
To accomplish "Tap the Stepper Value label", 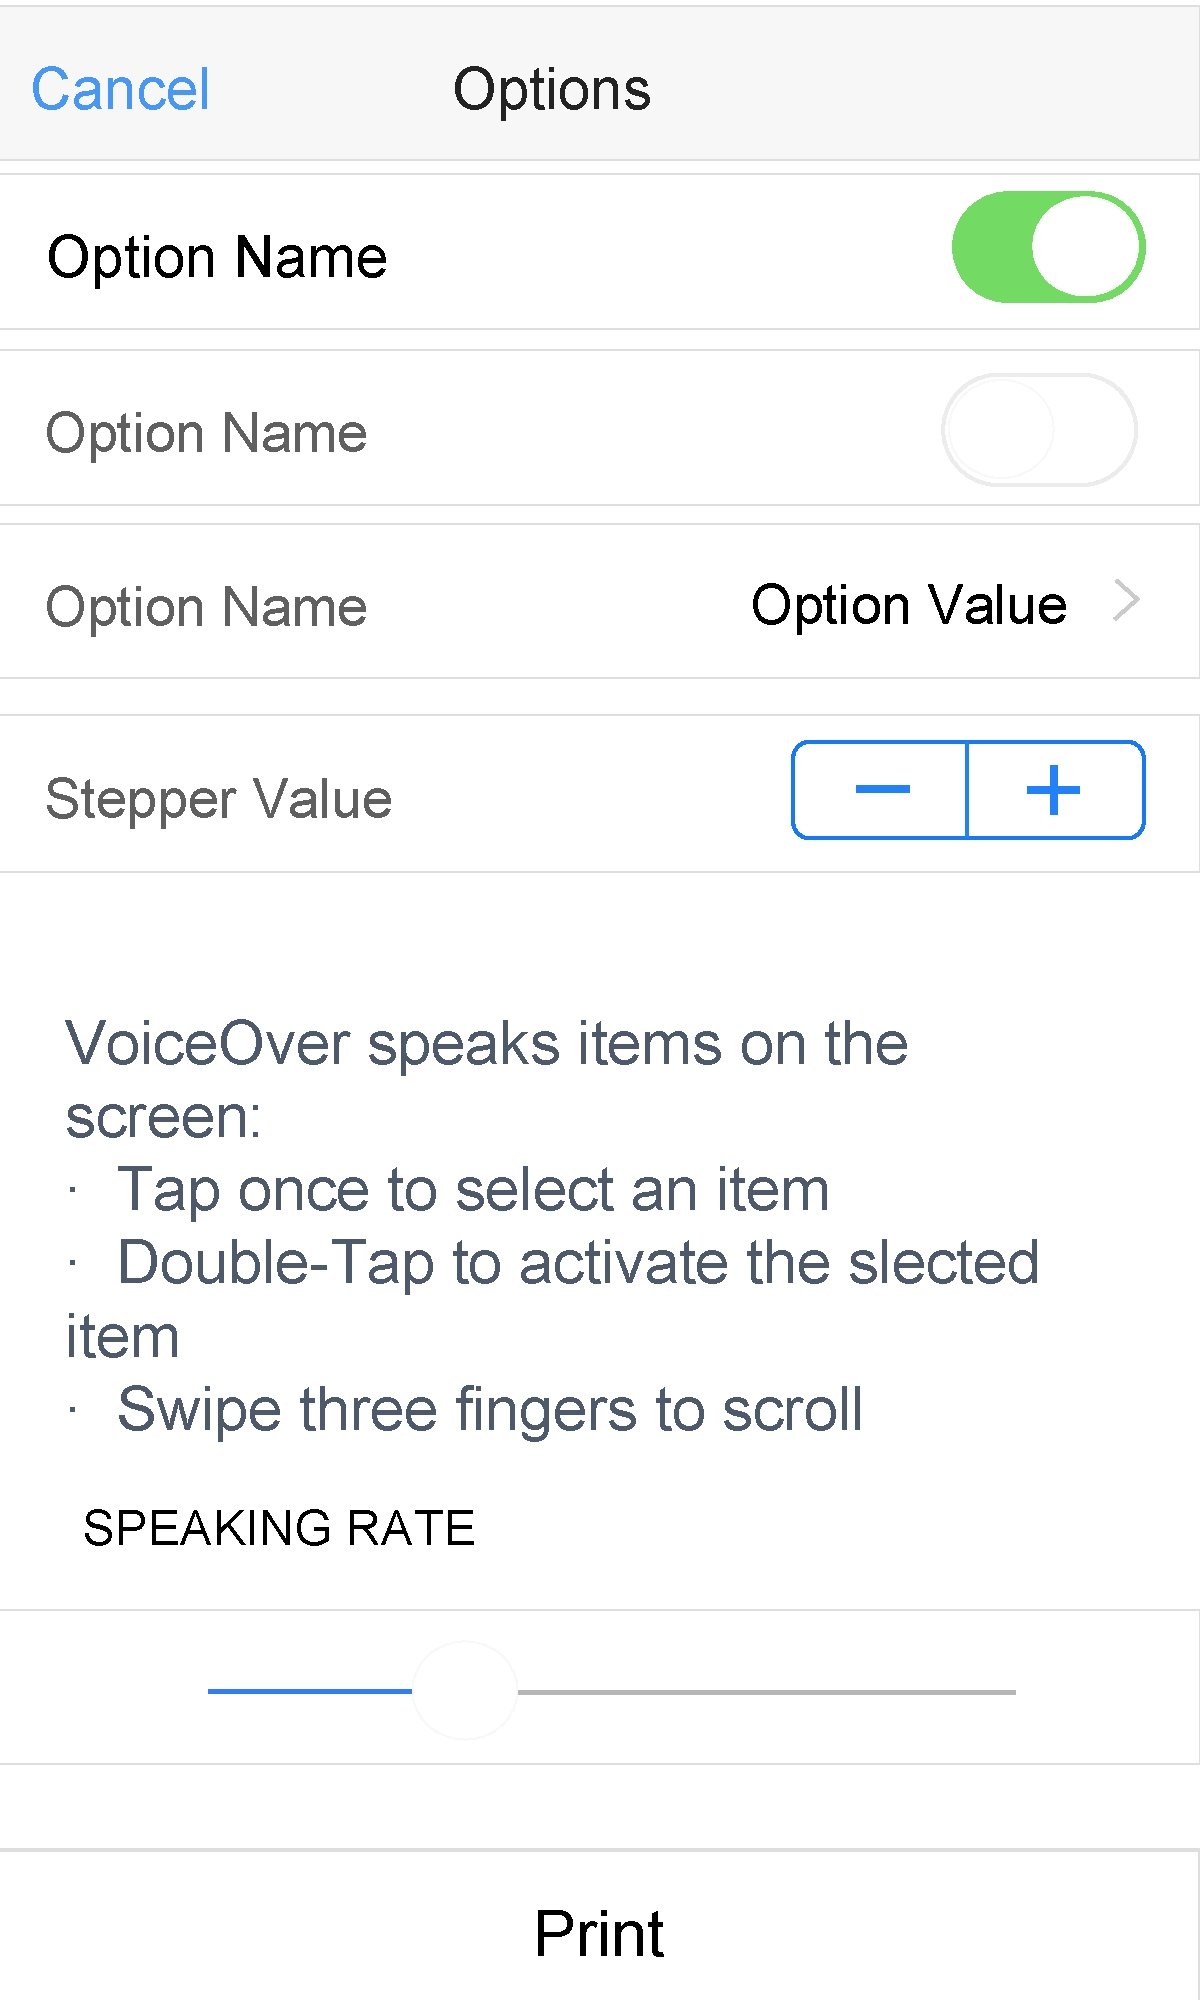I will [219, 799].
